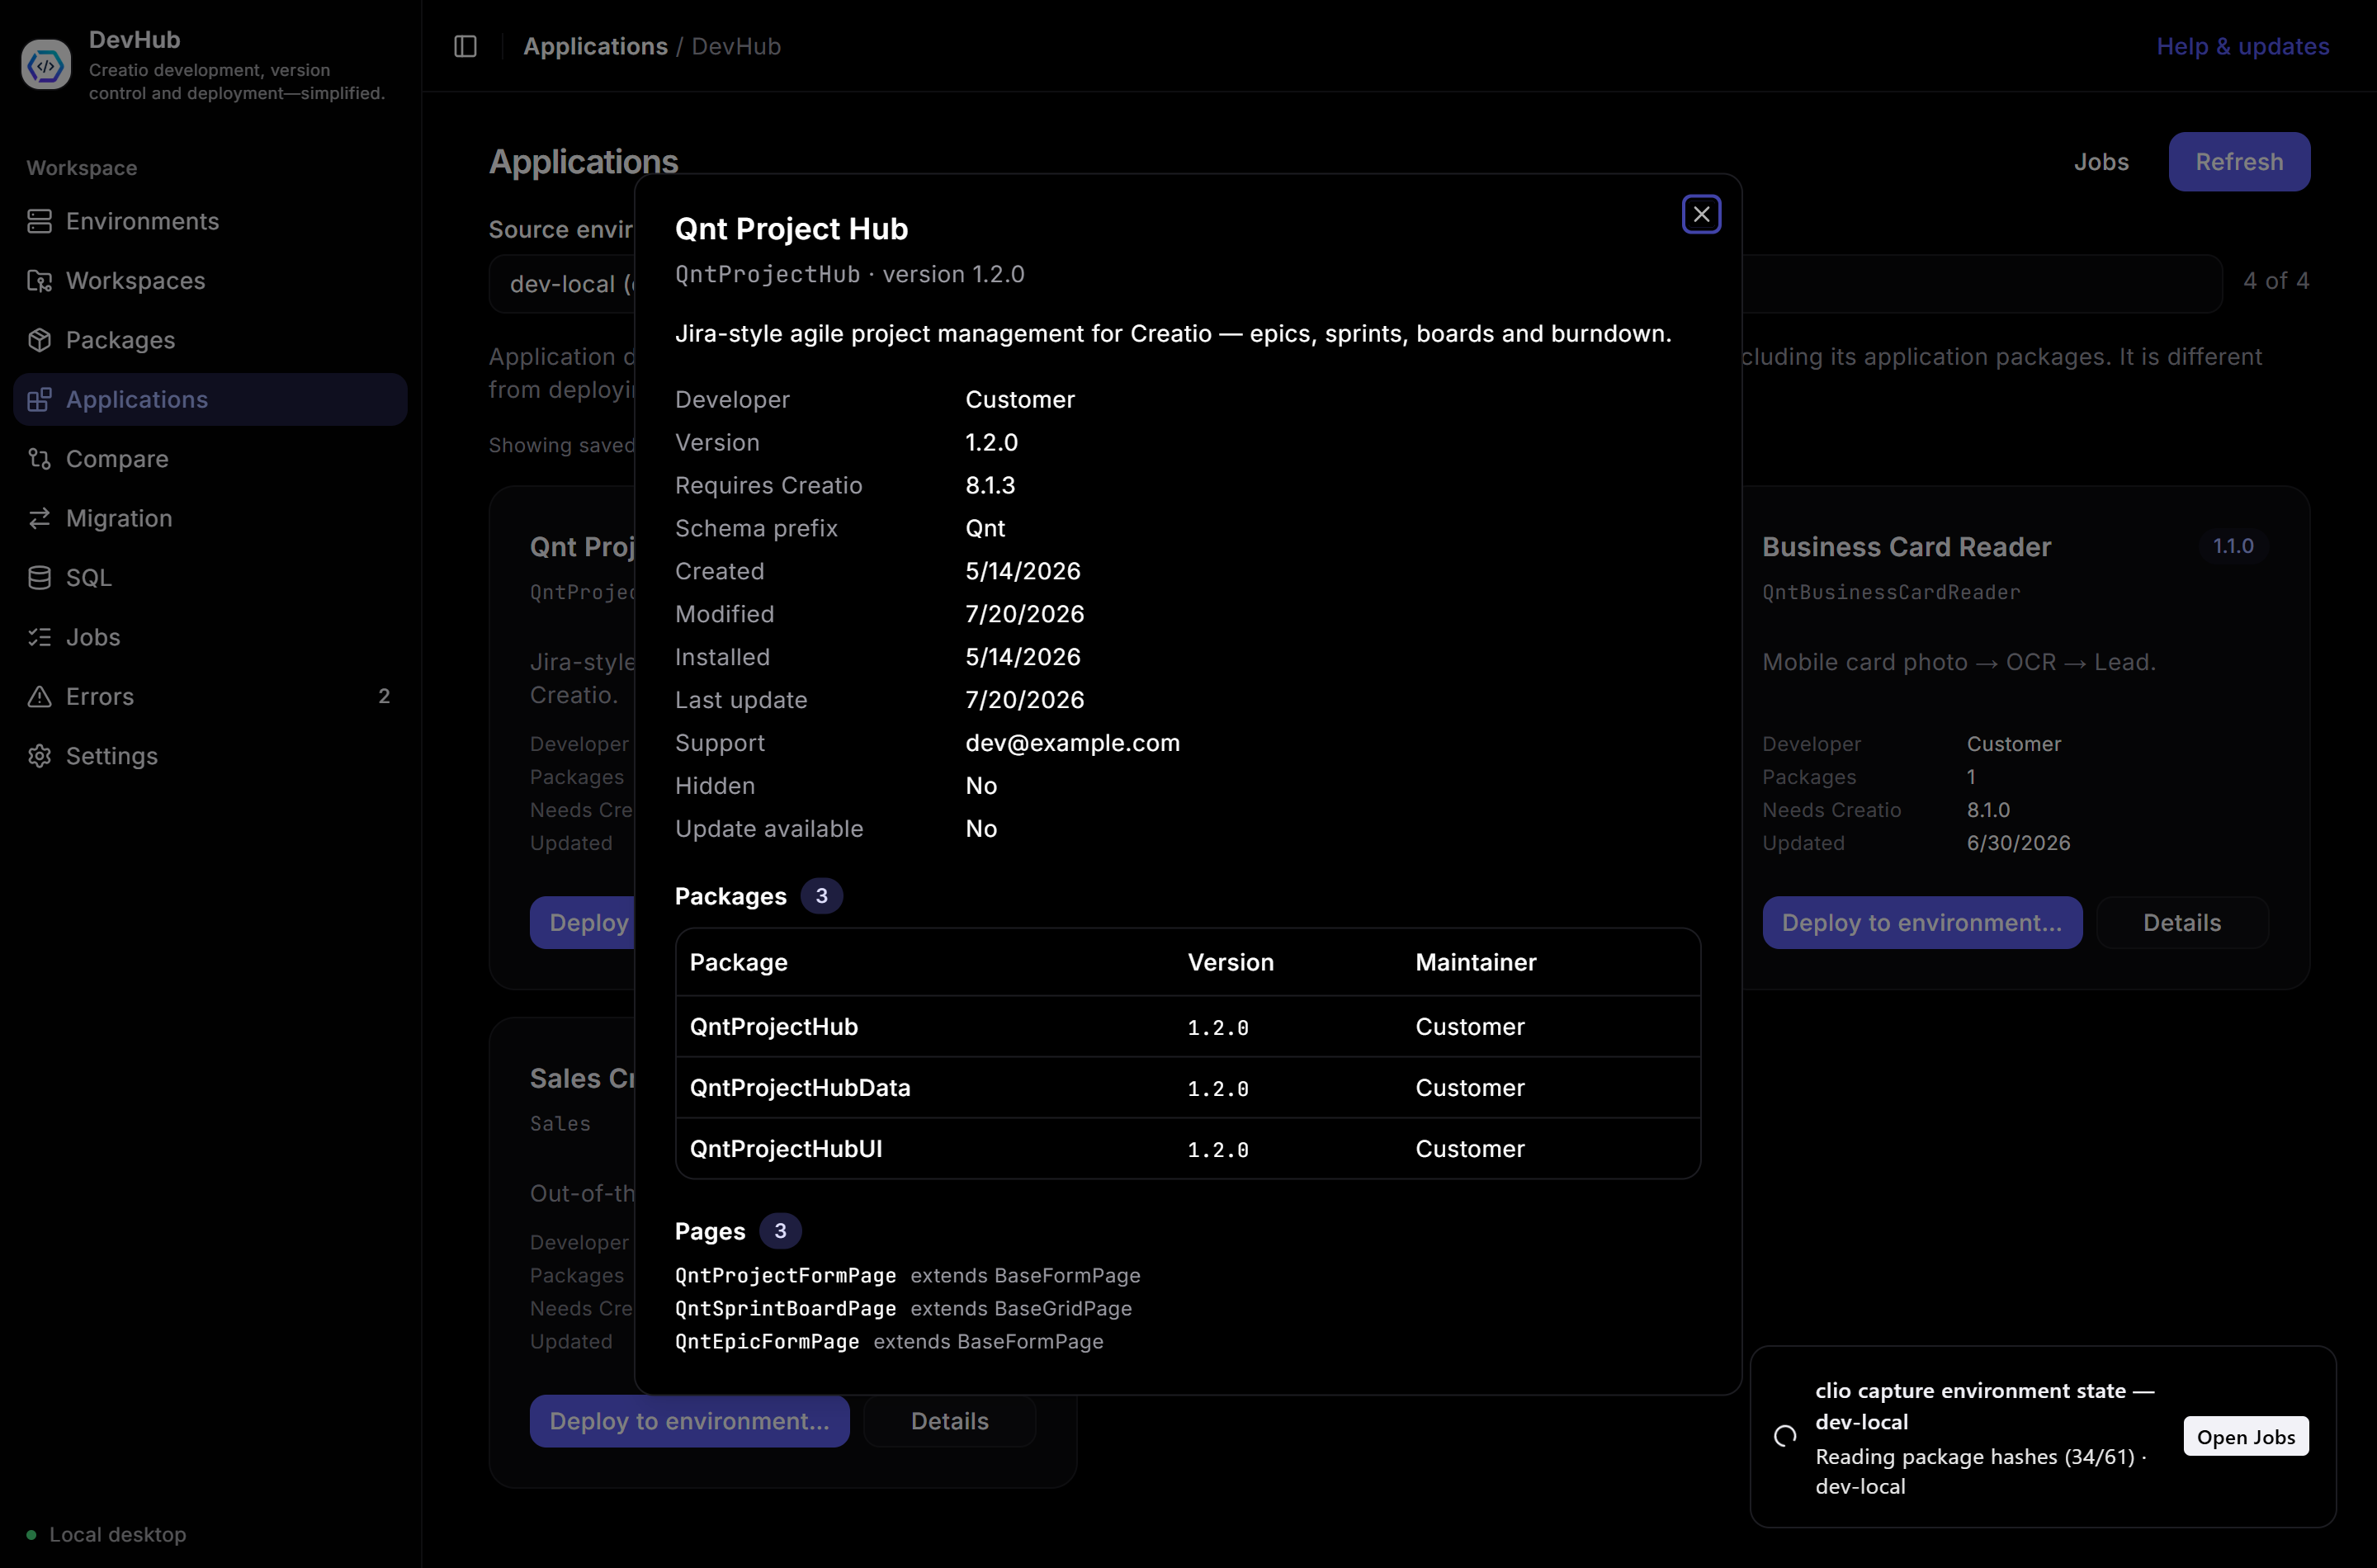Close the Qnt Project Hub dialog
Image resolution: width=2377 pixels, height=1568 pixels.
tap(1701, 214)
